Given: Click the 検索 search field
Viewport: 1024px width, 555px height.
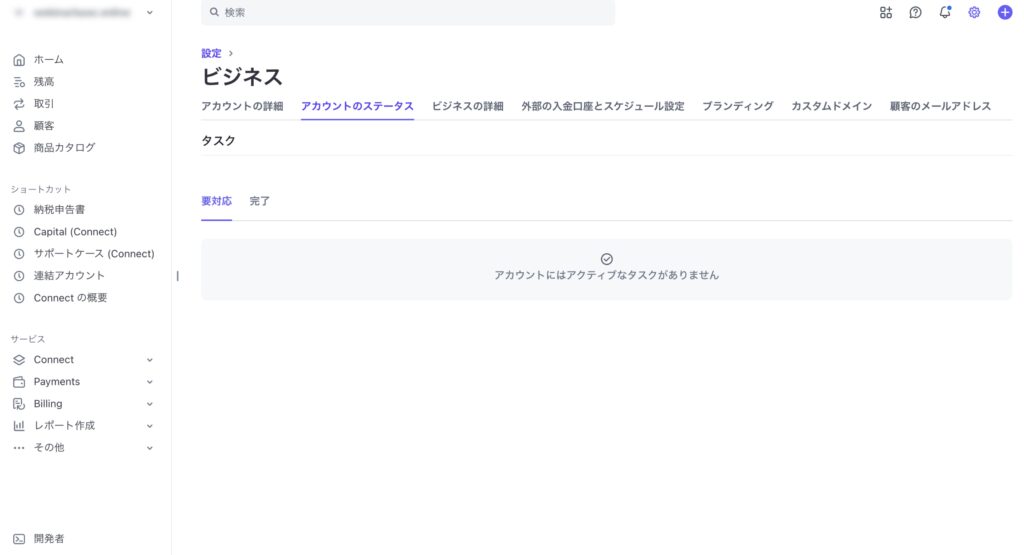Looking at the screenshot, I should click(x=408, y=13).
